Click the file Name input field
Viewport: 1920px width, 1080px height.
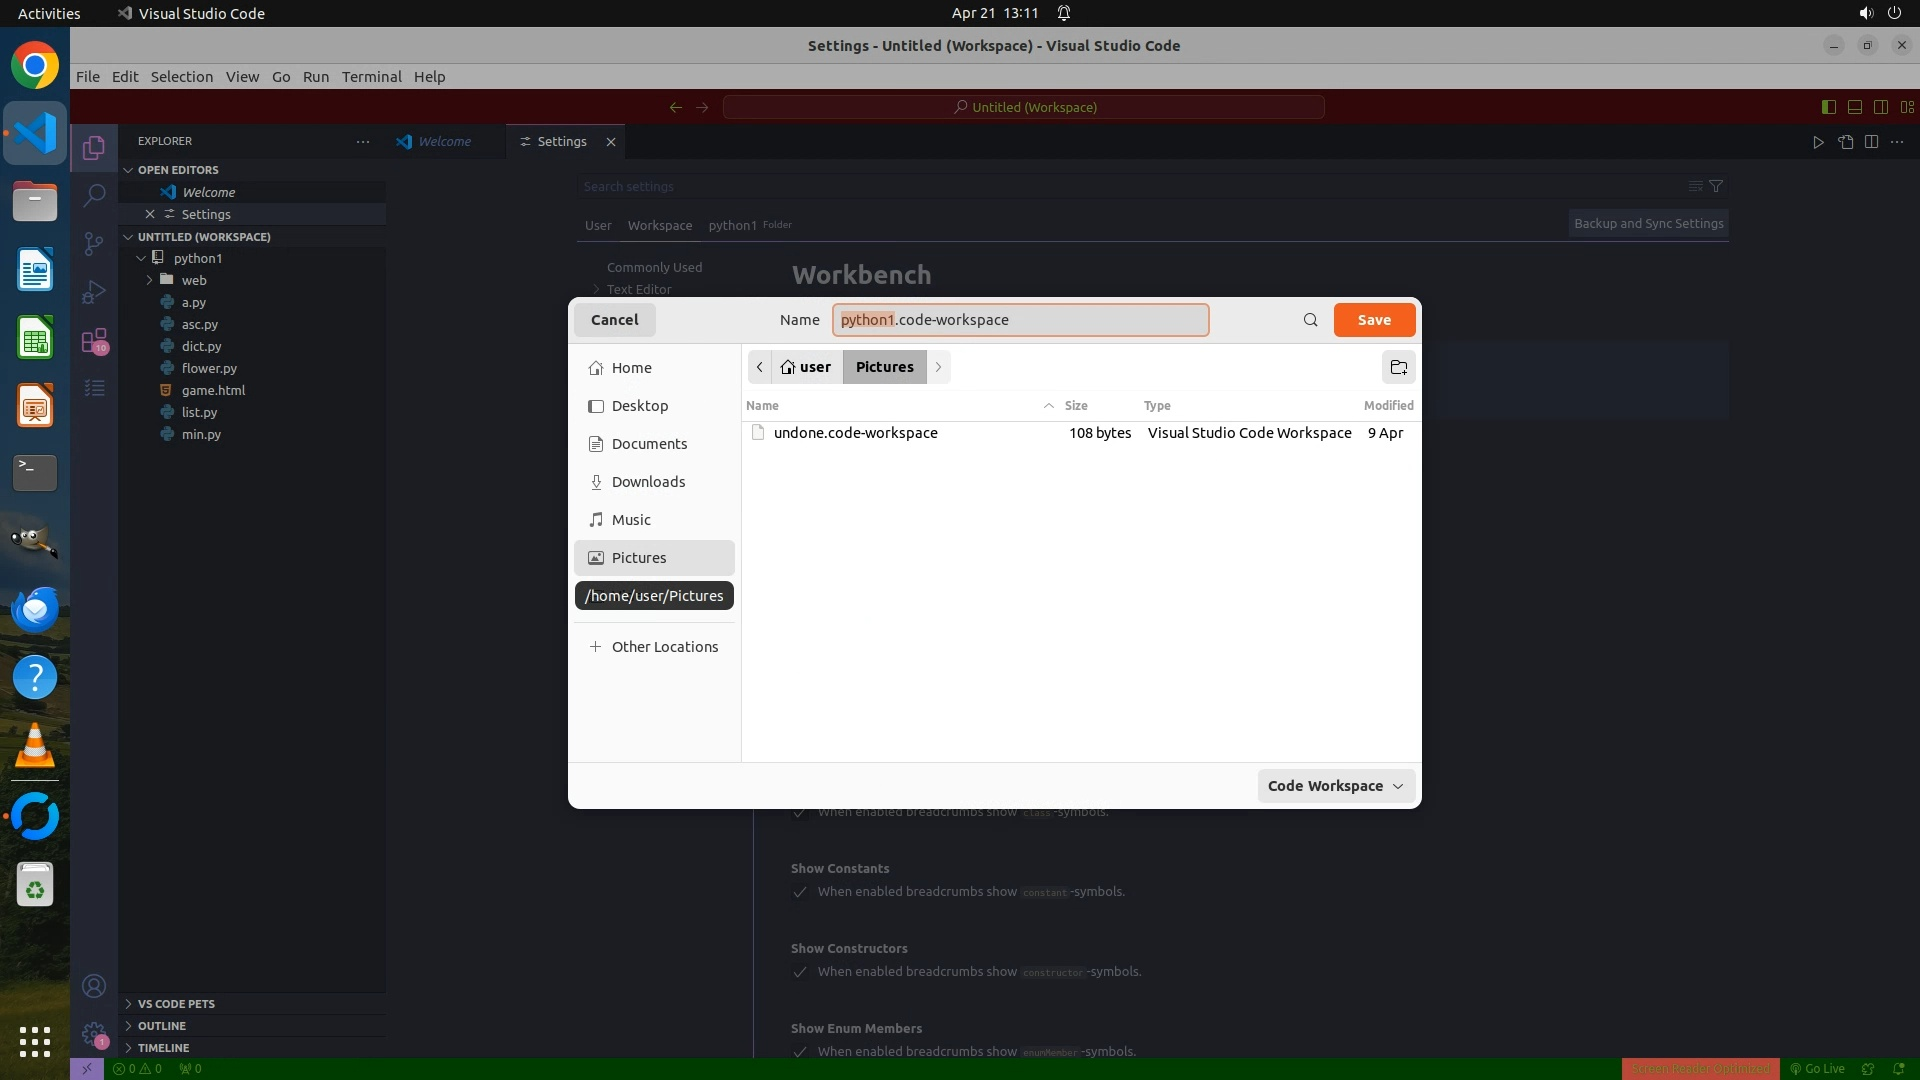tap(1020, 320)
